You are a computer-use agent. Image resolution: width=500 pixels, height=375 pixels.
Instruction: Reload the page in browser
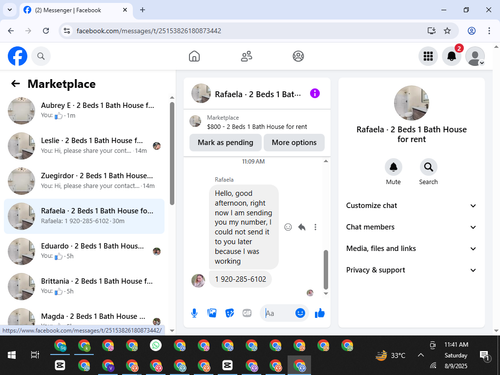coord(46,31)
